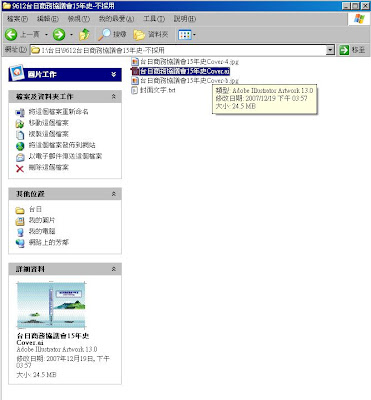The image size is (371, 400).
Task: Click the cover artwork preview thumbnail
Action: [51, 305]
